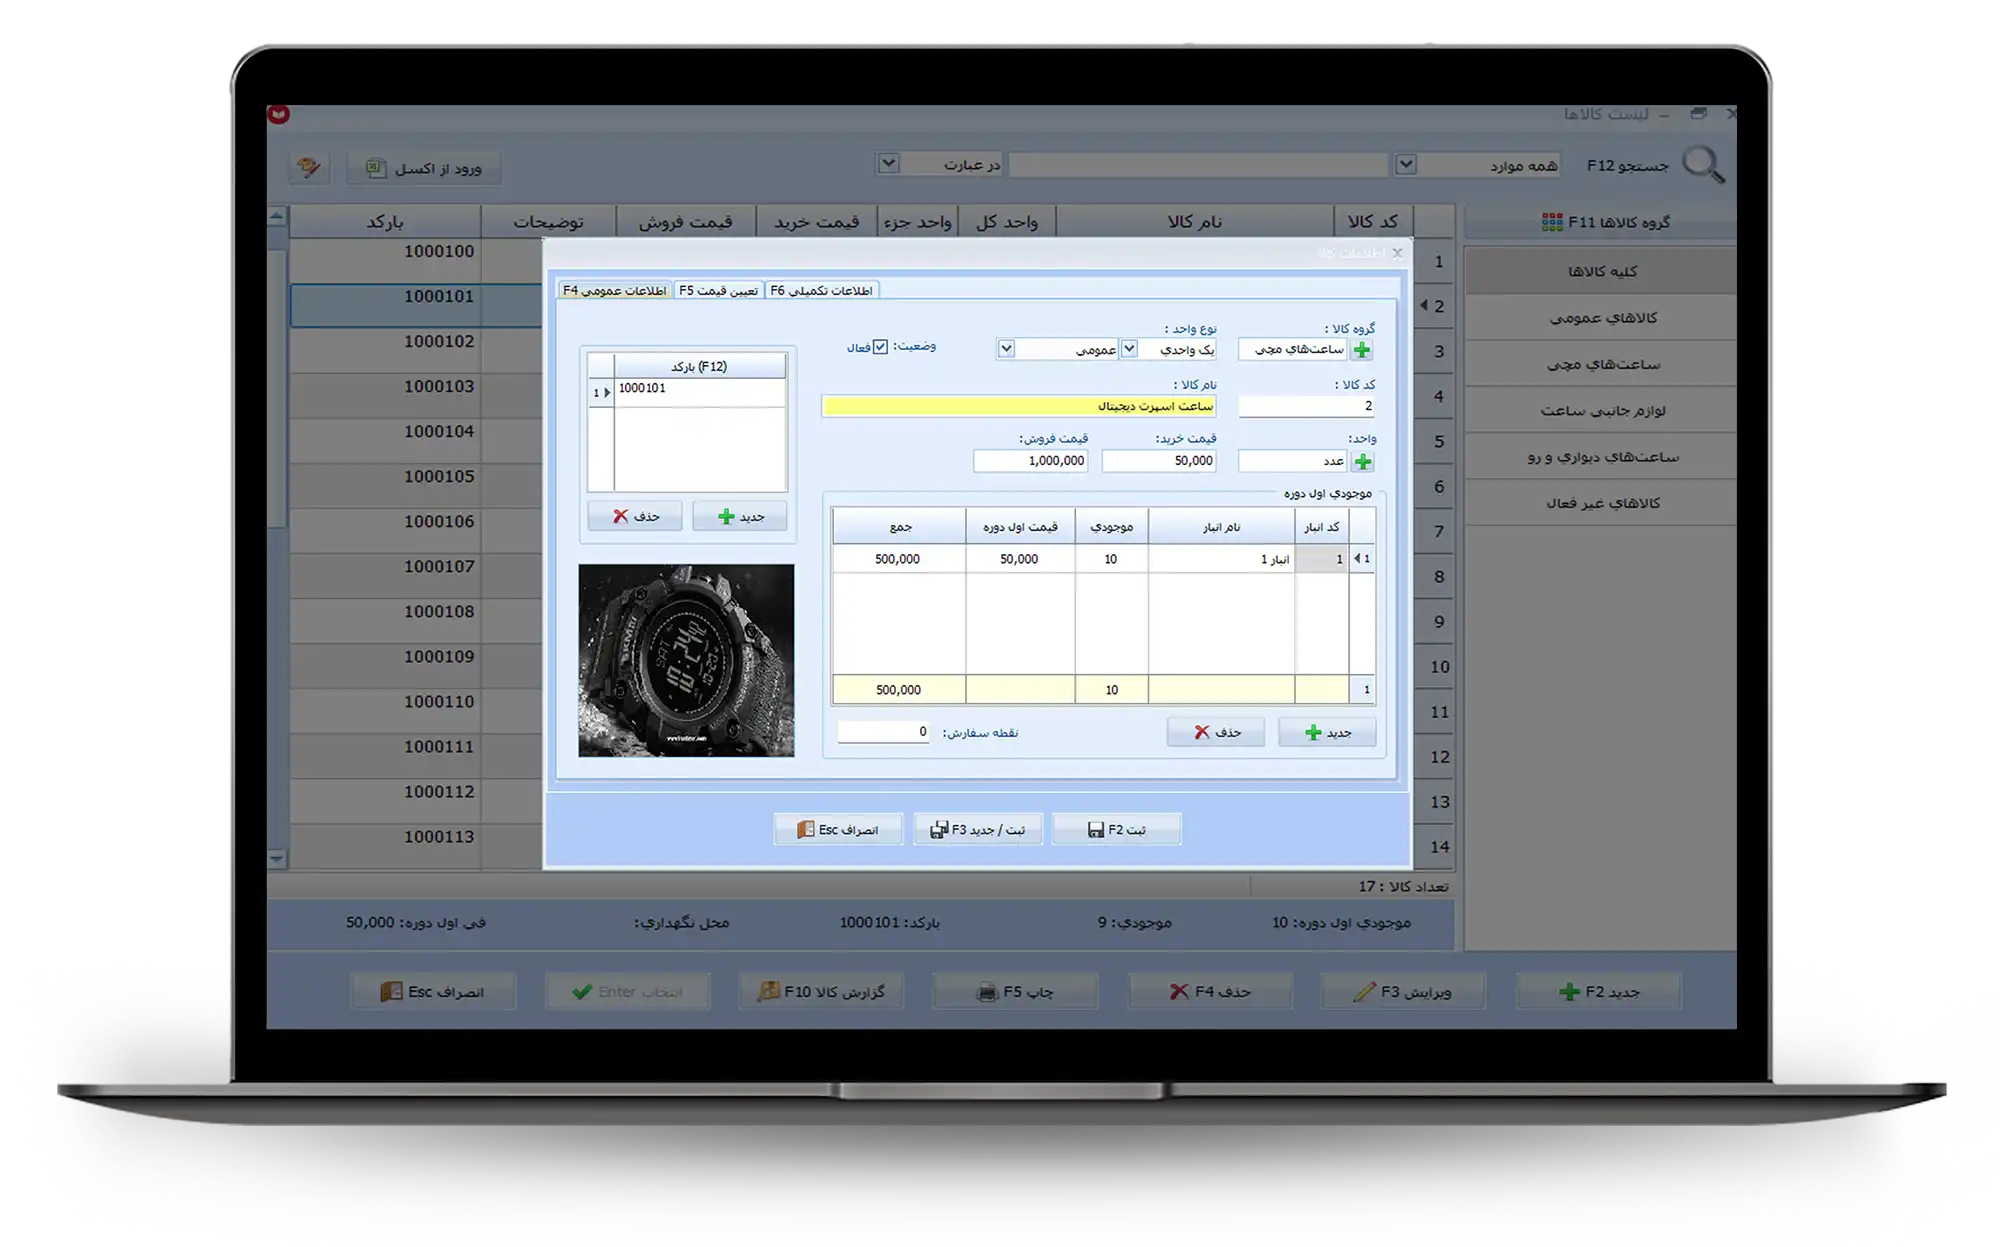
Task: Open the 'عمومی' dropdown arrow
Action: click(x=1006, y=349)
